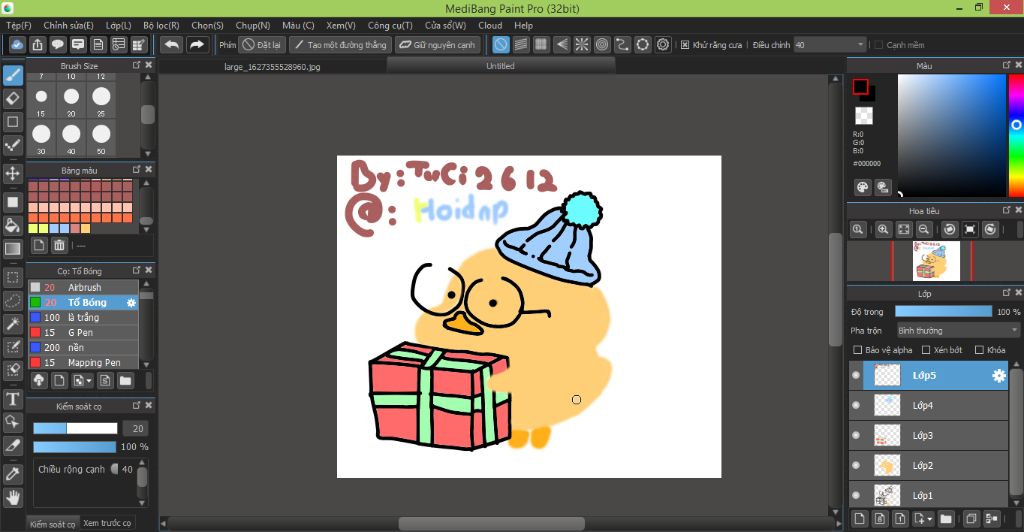Open the Pha trộn blend mode dropdown

tap(957, 330)
